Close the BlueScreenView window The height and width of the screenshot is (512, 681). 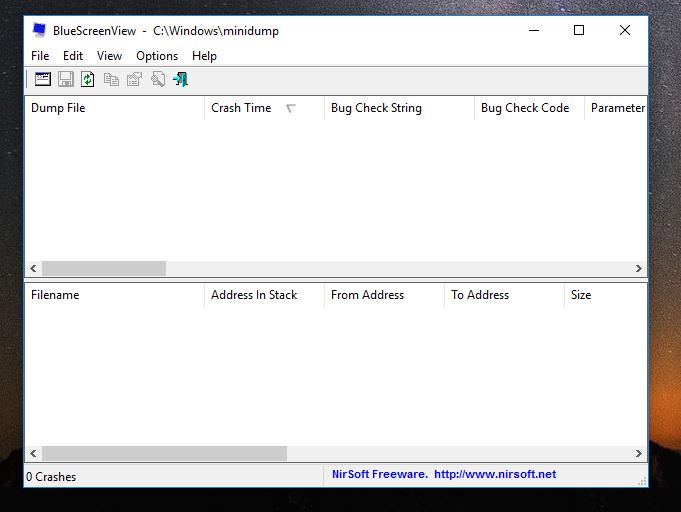(x=625, y=30)
